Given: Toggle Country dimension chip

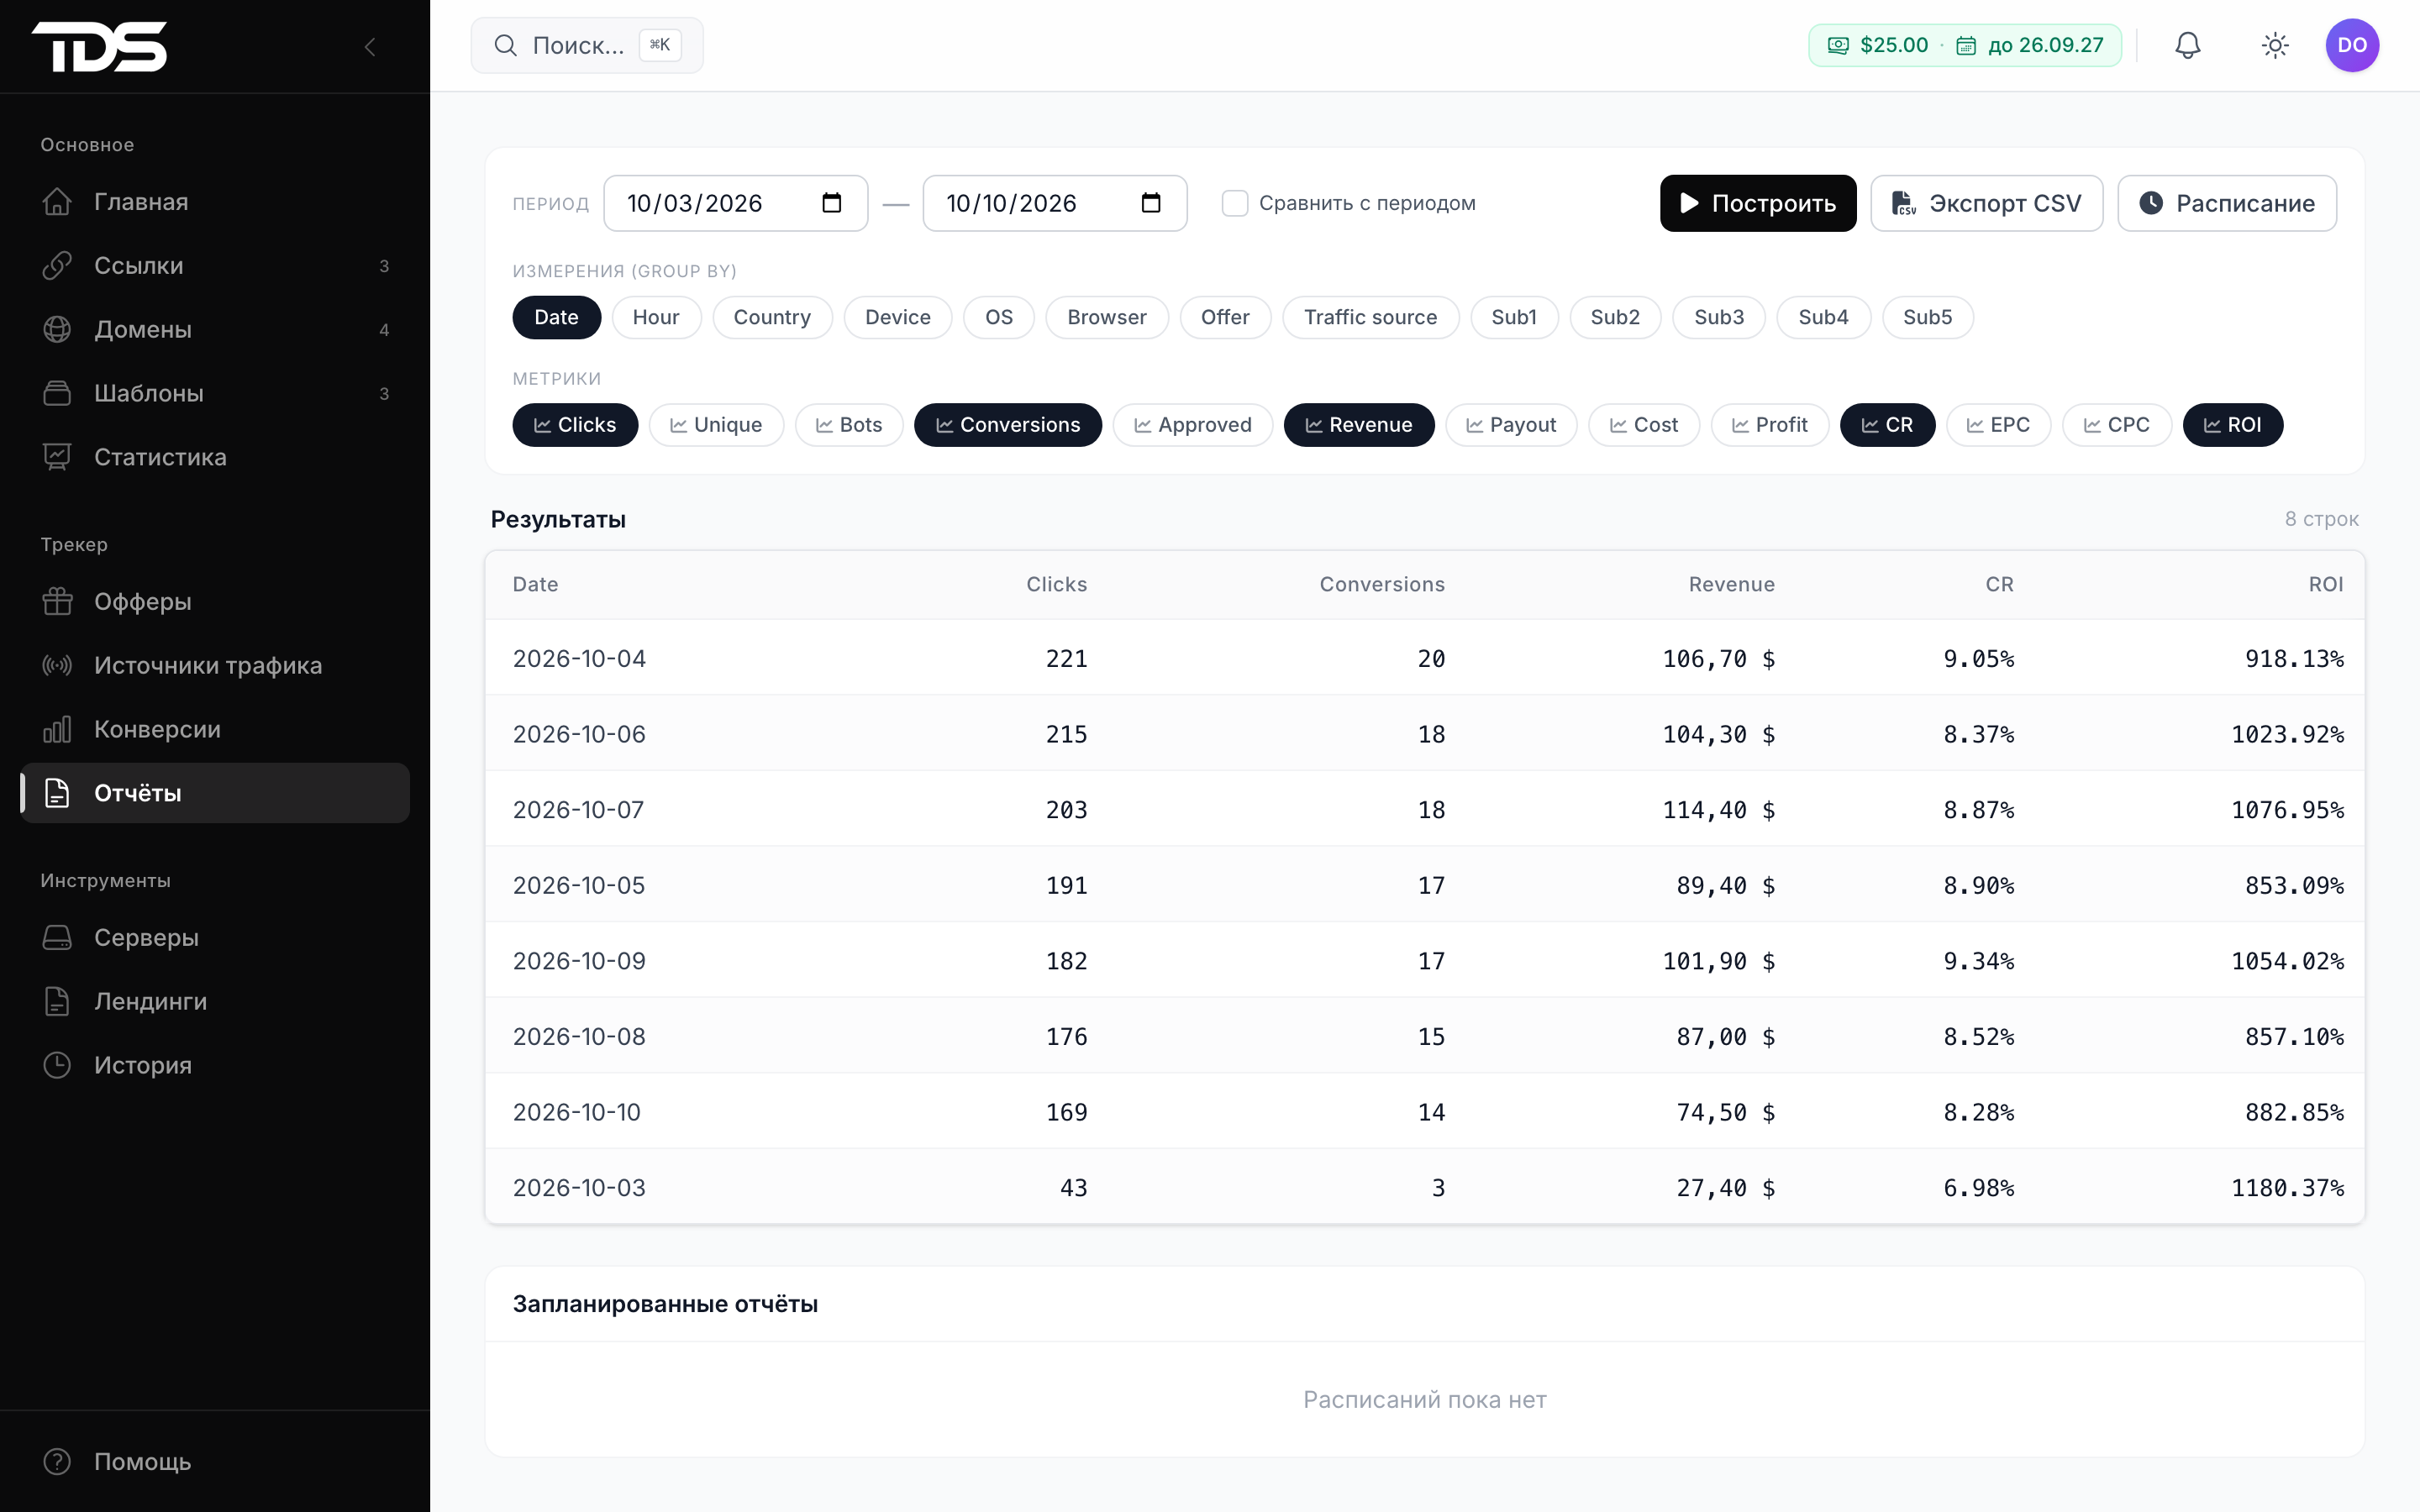Looking at the screenshot, I should (772, 318).
